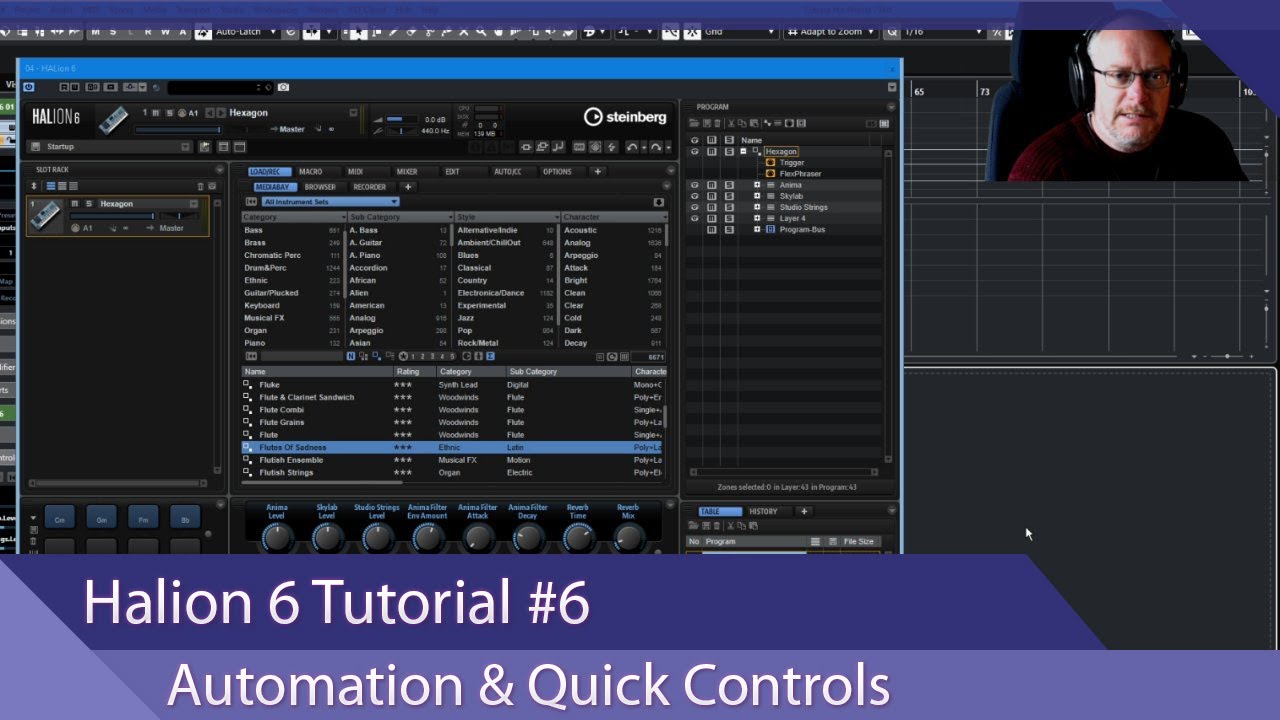Open Adapt to Zoom dropdown in Cubase toolbar
This screenshot has width=1280, height=720.
click(x=832, y=32)
